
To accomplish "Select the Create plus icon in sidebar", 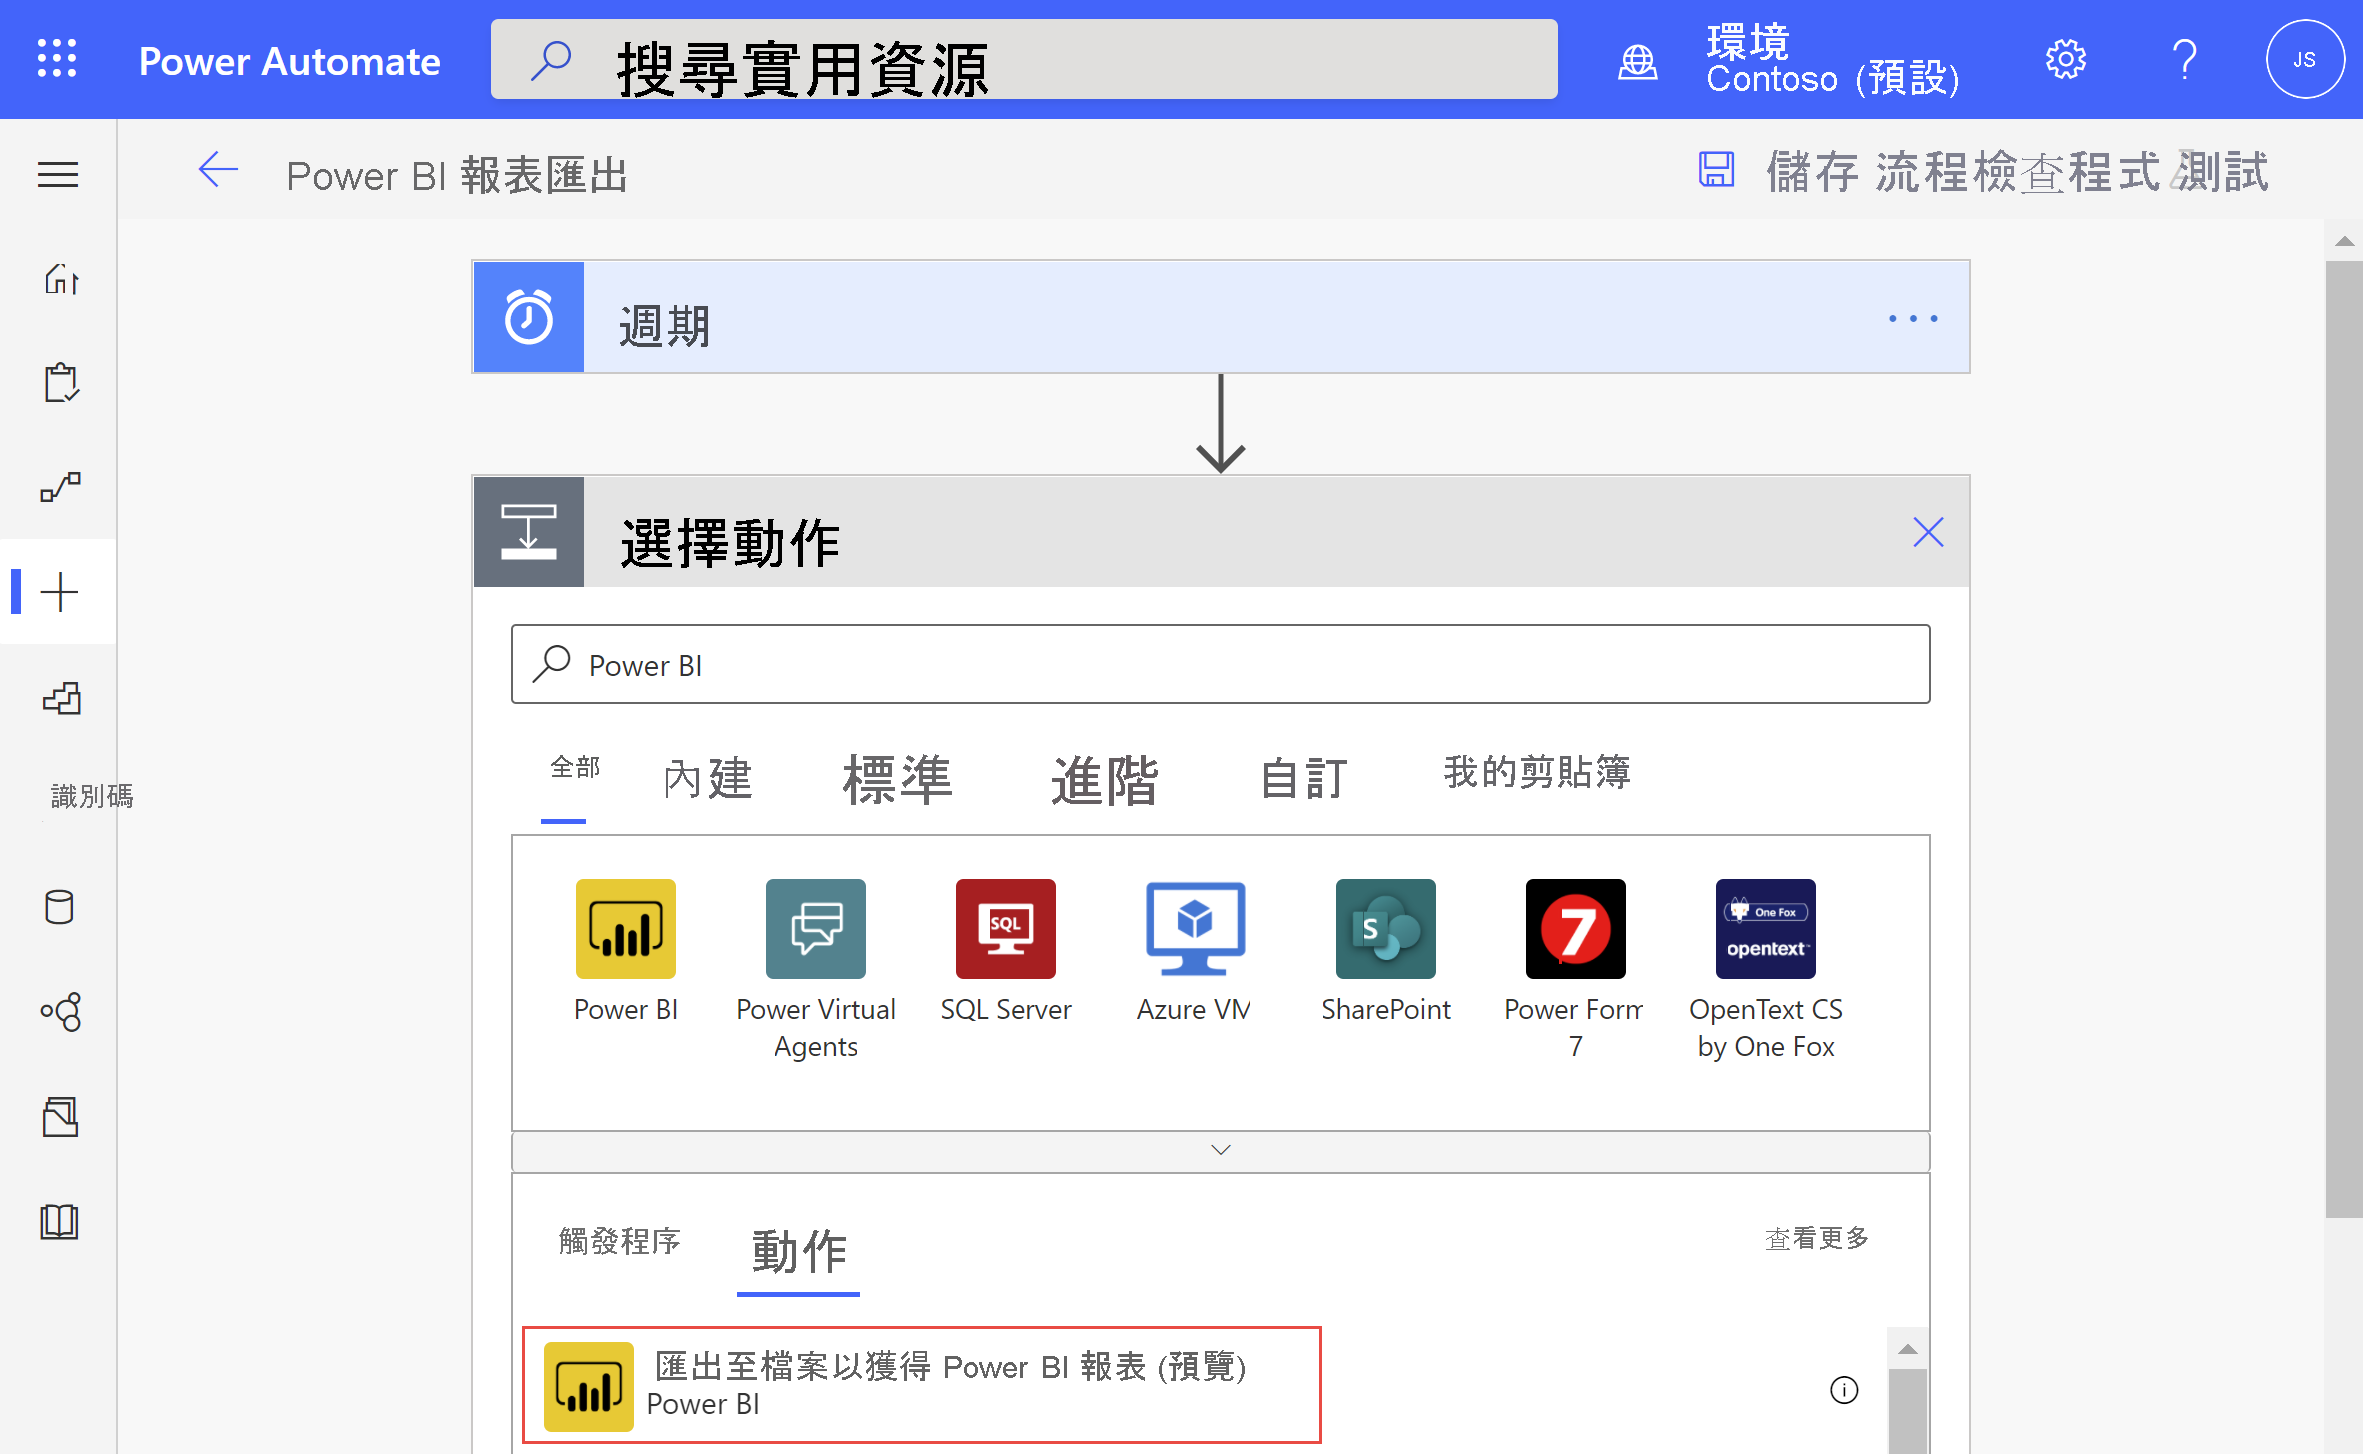I will 59,592.
